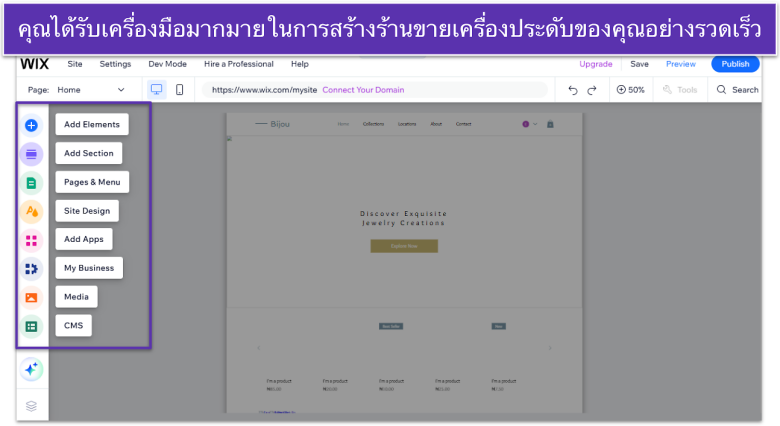Open the orange Media image icon
This screenshot has width=780, height=426.
pos(31,298)
